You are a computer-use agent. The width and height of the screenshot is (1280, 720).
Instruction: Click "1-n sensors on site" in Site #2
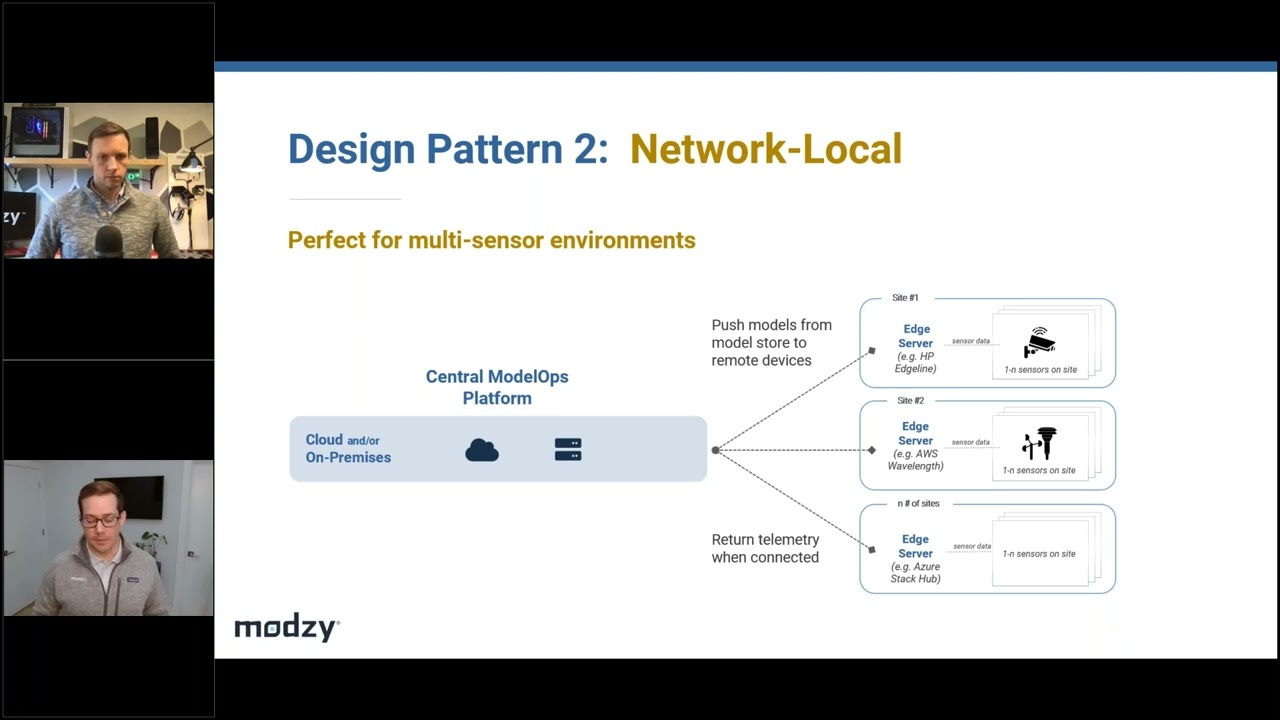pos(1039,470)
